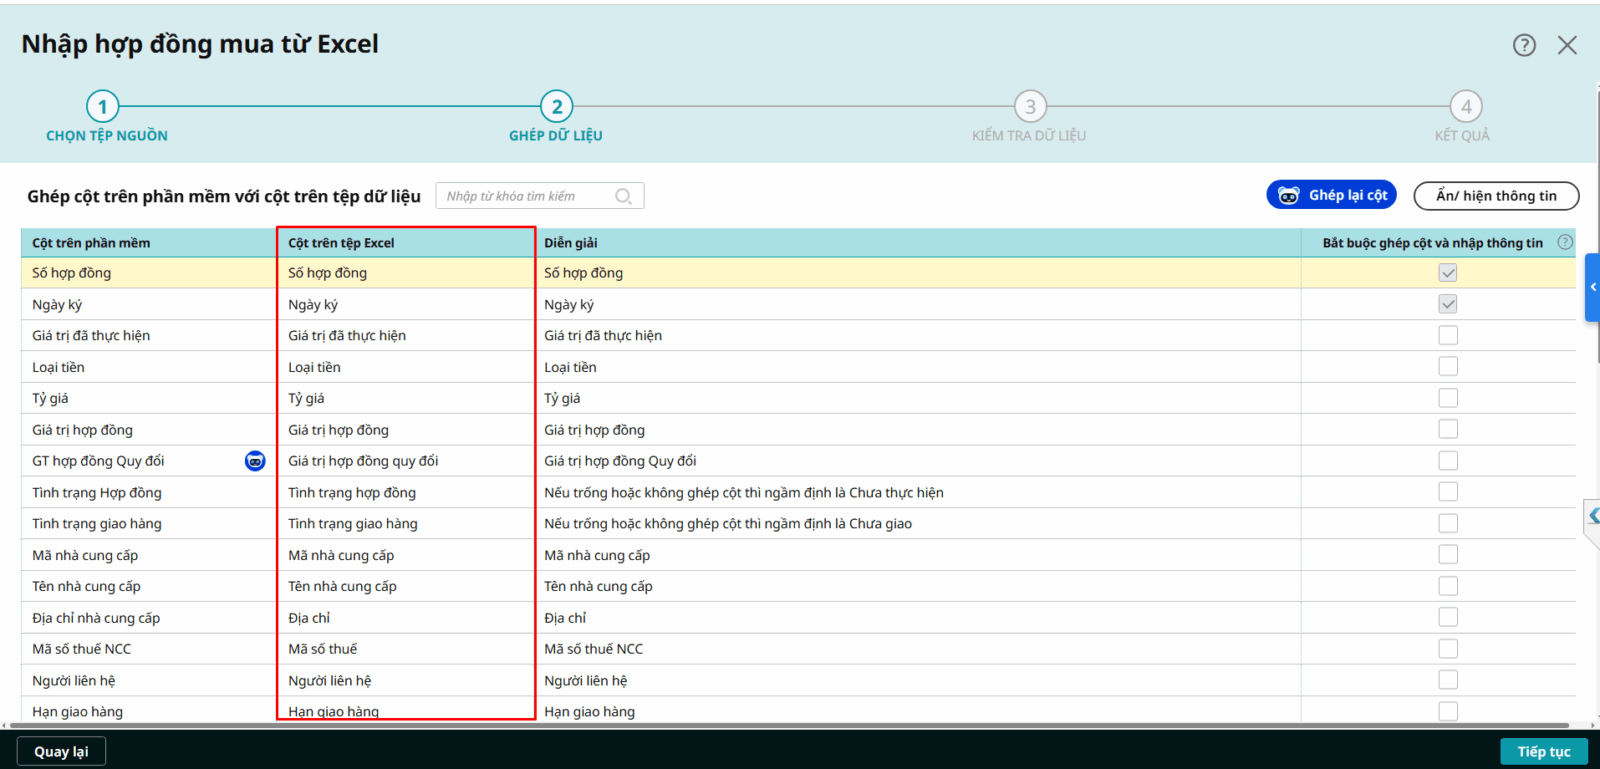Click mascot icon in GT hợp đồng Quy đổi row
1600x769 pixels.
[255, 461]
